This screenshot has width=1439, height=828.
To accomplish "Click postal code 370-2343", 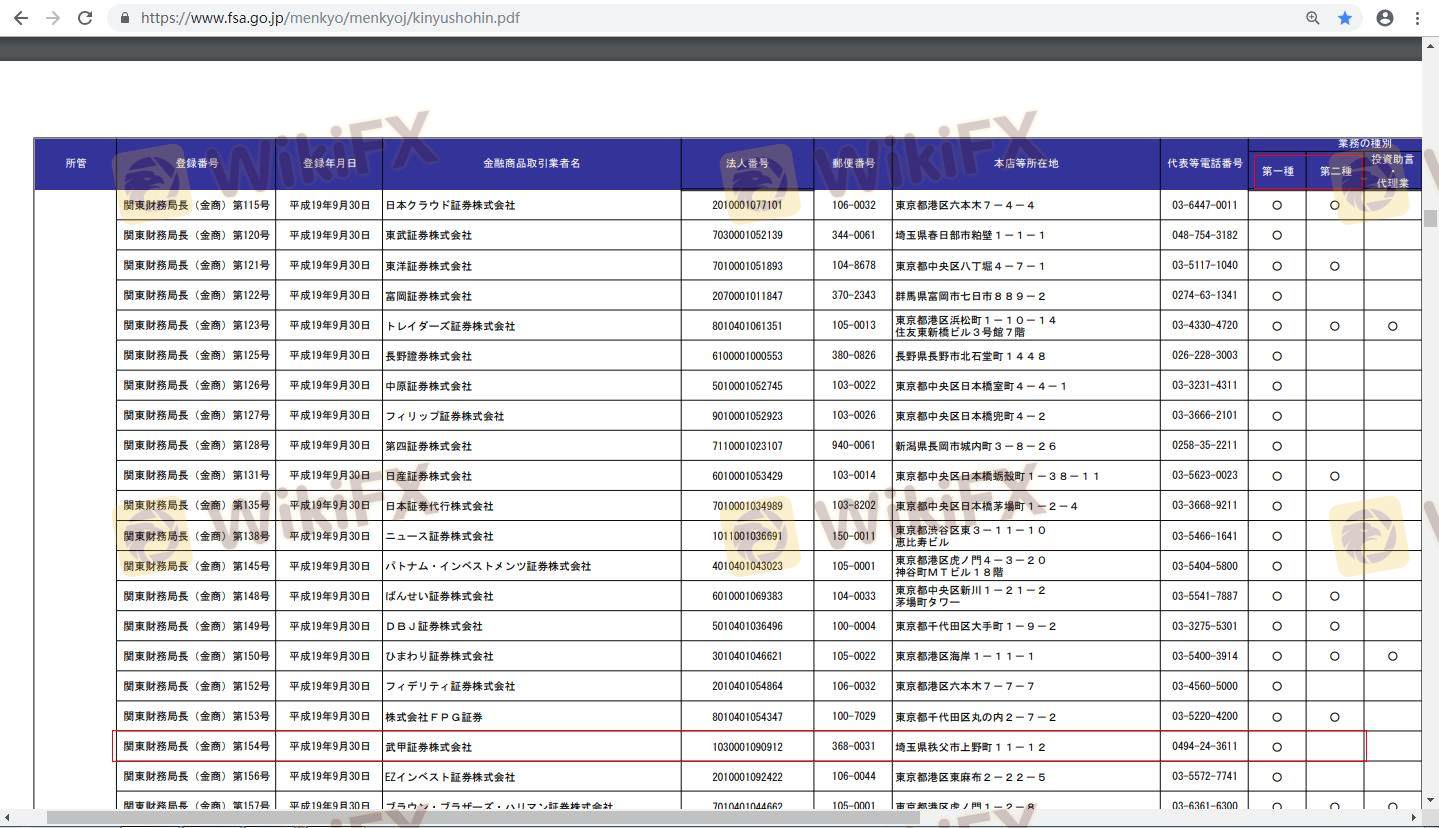I will (x=853, y=296).
